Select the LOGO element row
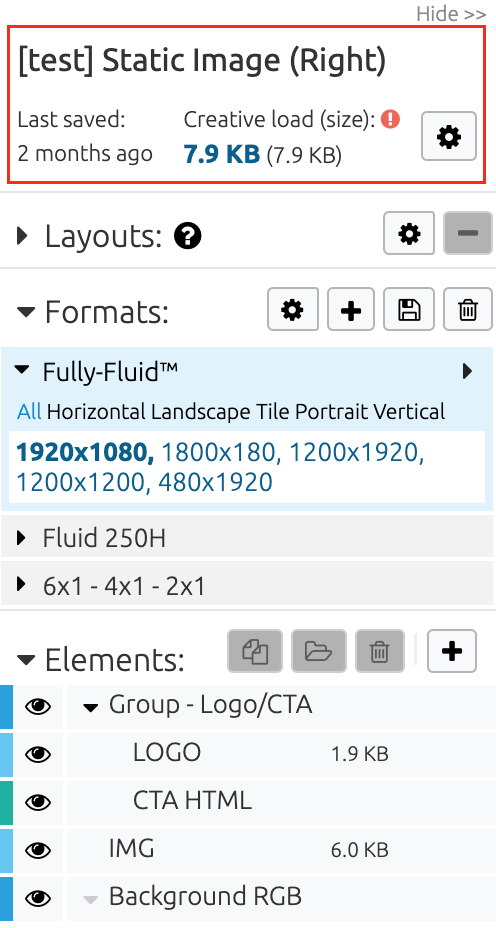 281,754
